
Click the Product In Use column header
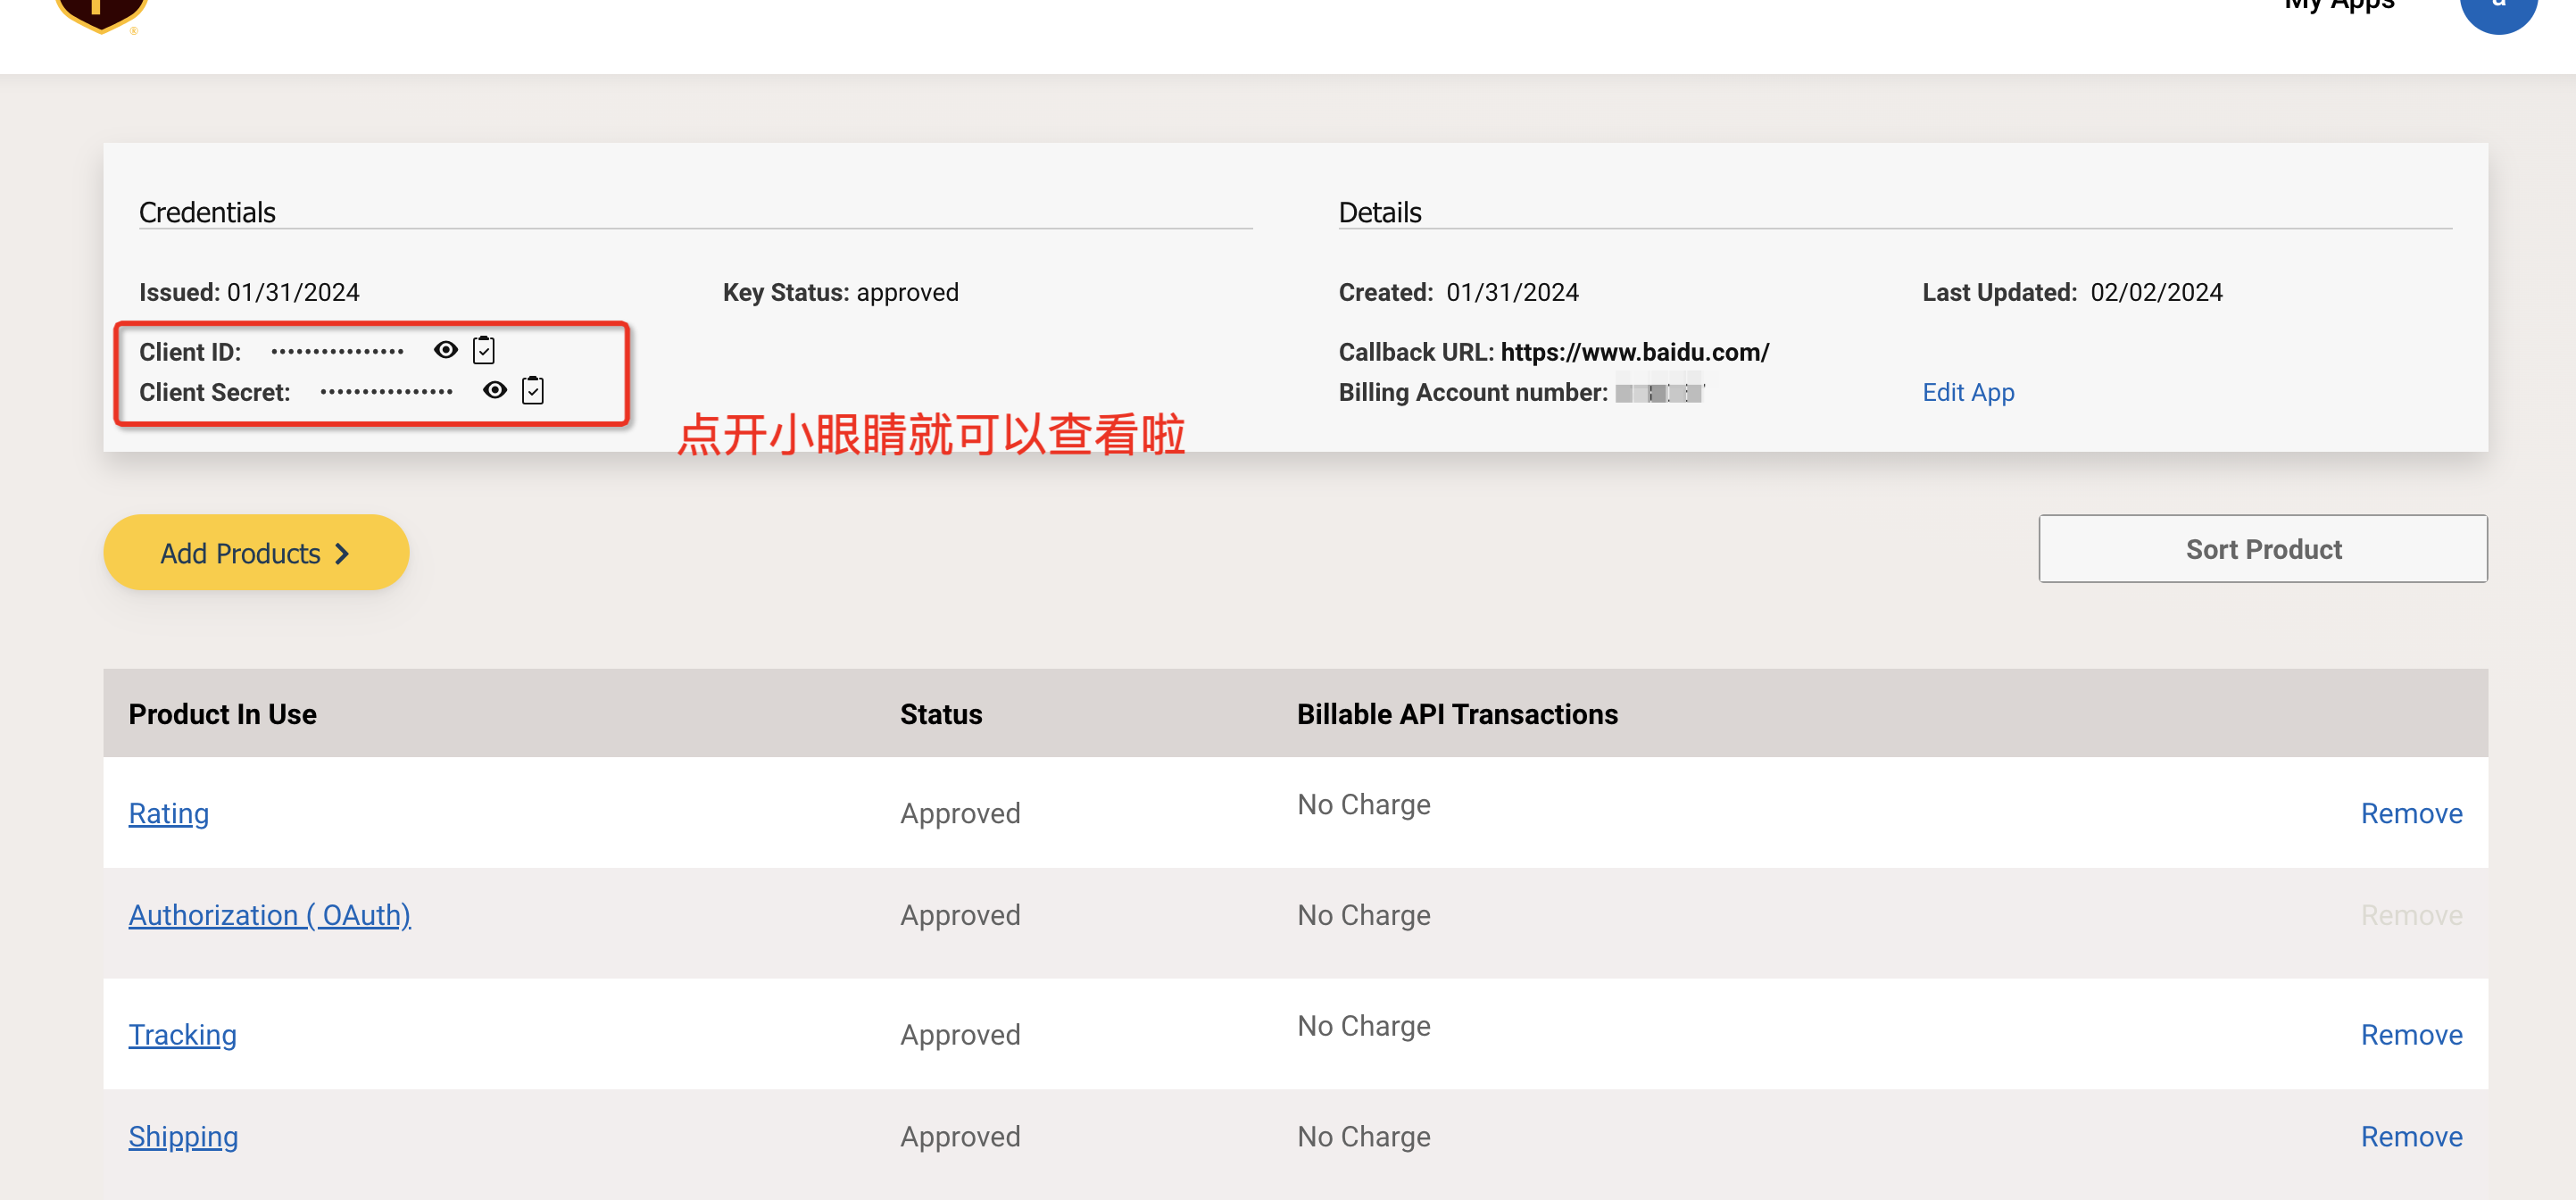tap(222, 714)
